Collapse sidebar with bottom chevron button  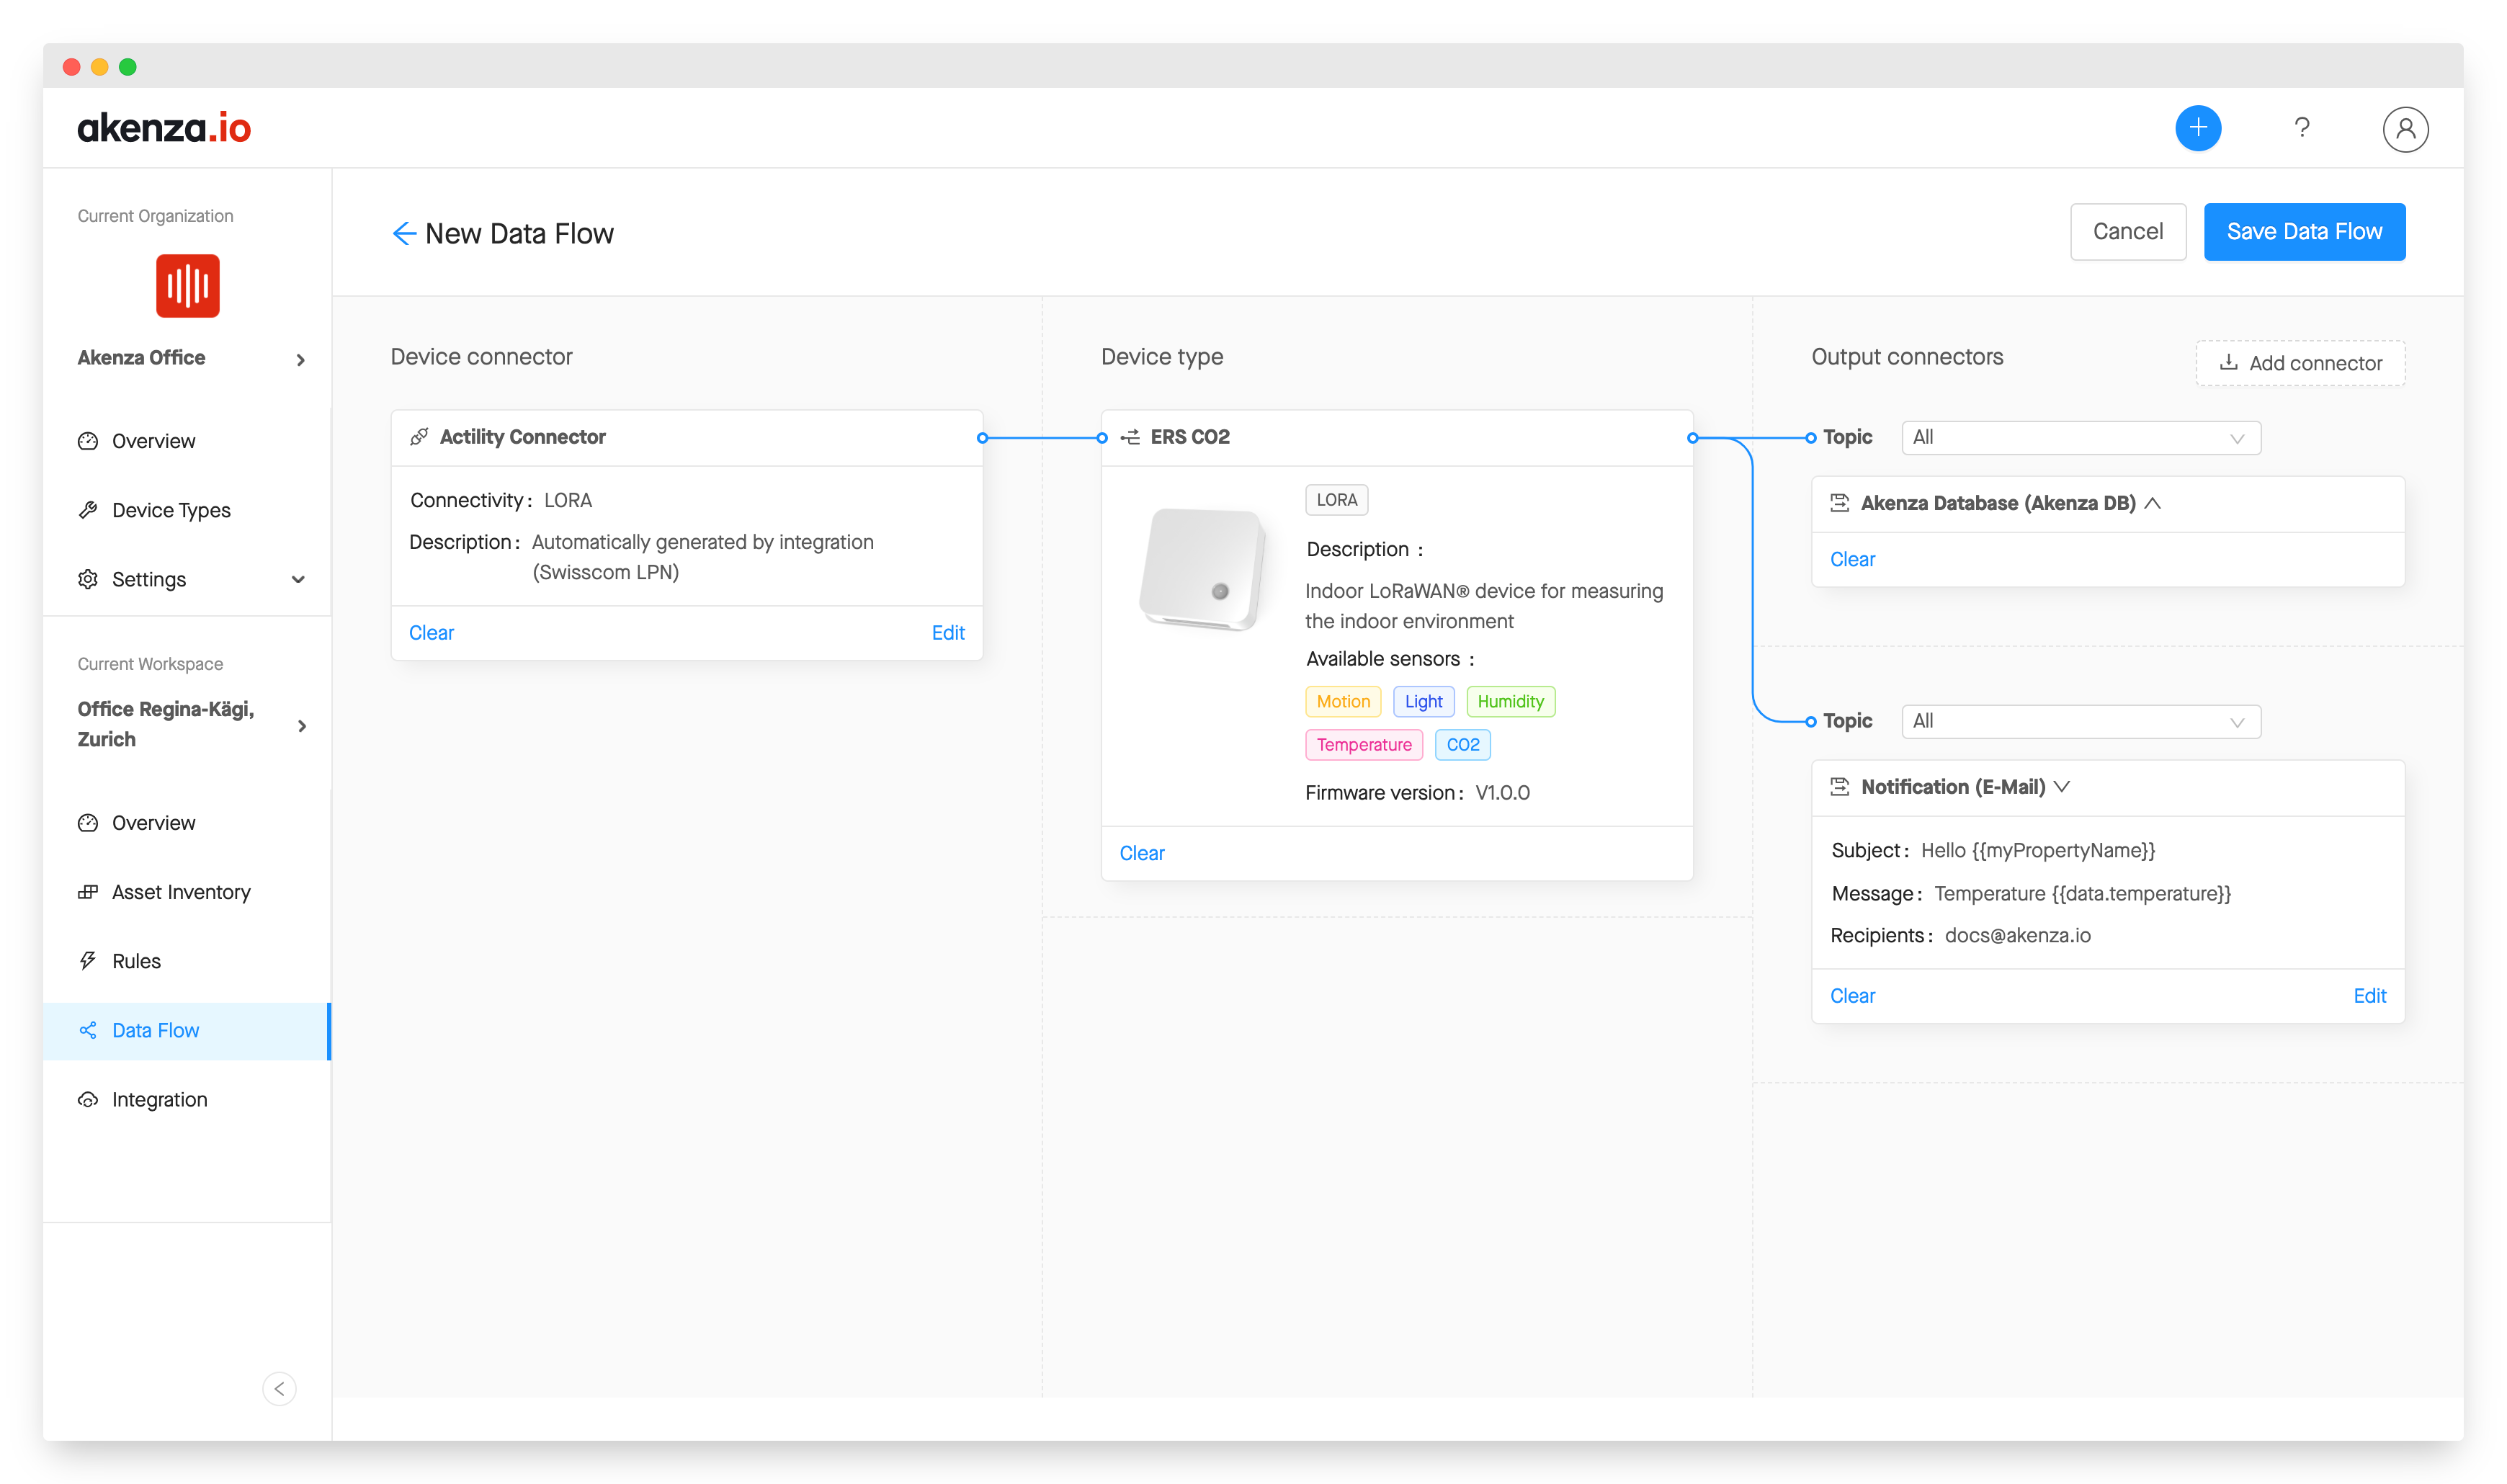279,1388
